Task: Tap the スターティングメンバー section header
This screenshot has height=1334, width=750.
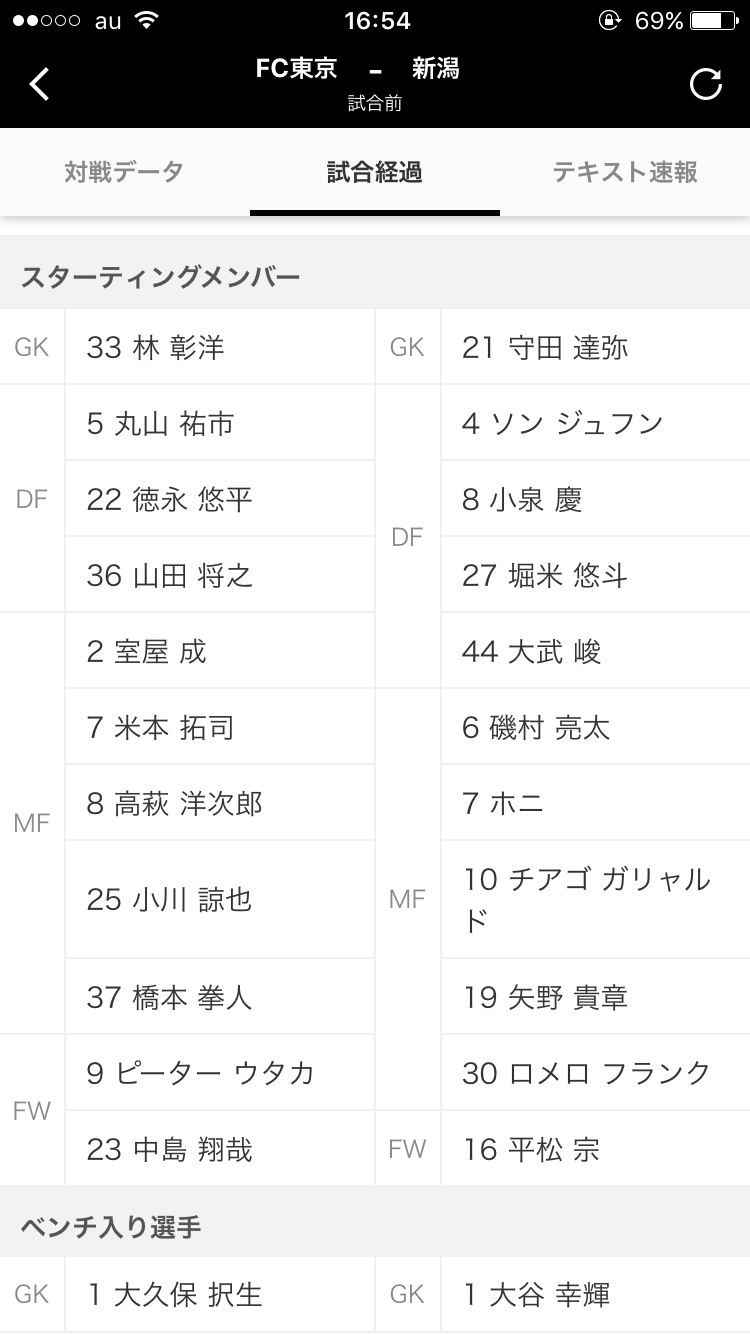Action: click(161, 277)
